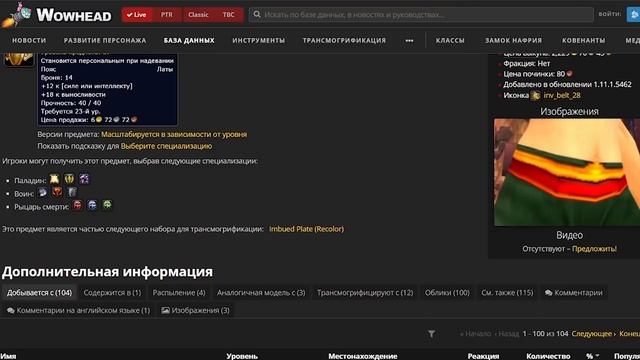Select Комментарии на английском языке (1) tab

[x=78, y=311]
